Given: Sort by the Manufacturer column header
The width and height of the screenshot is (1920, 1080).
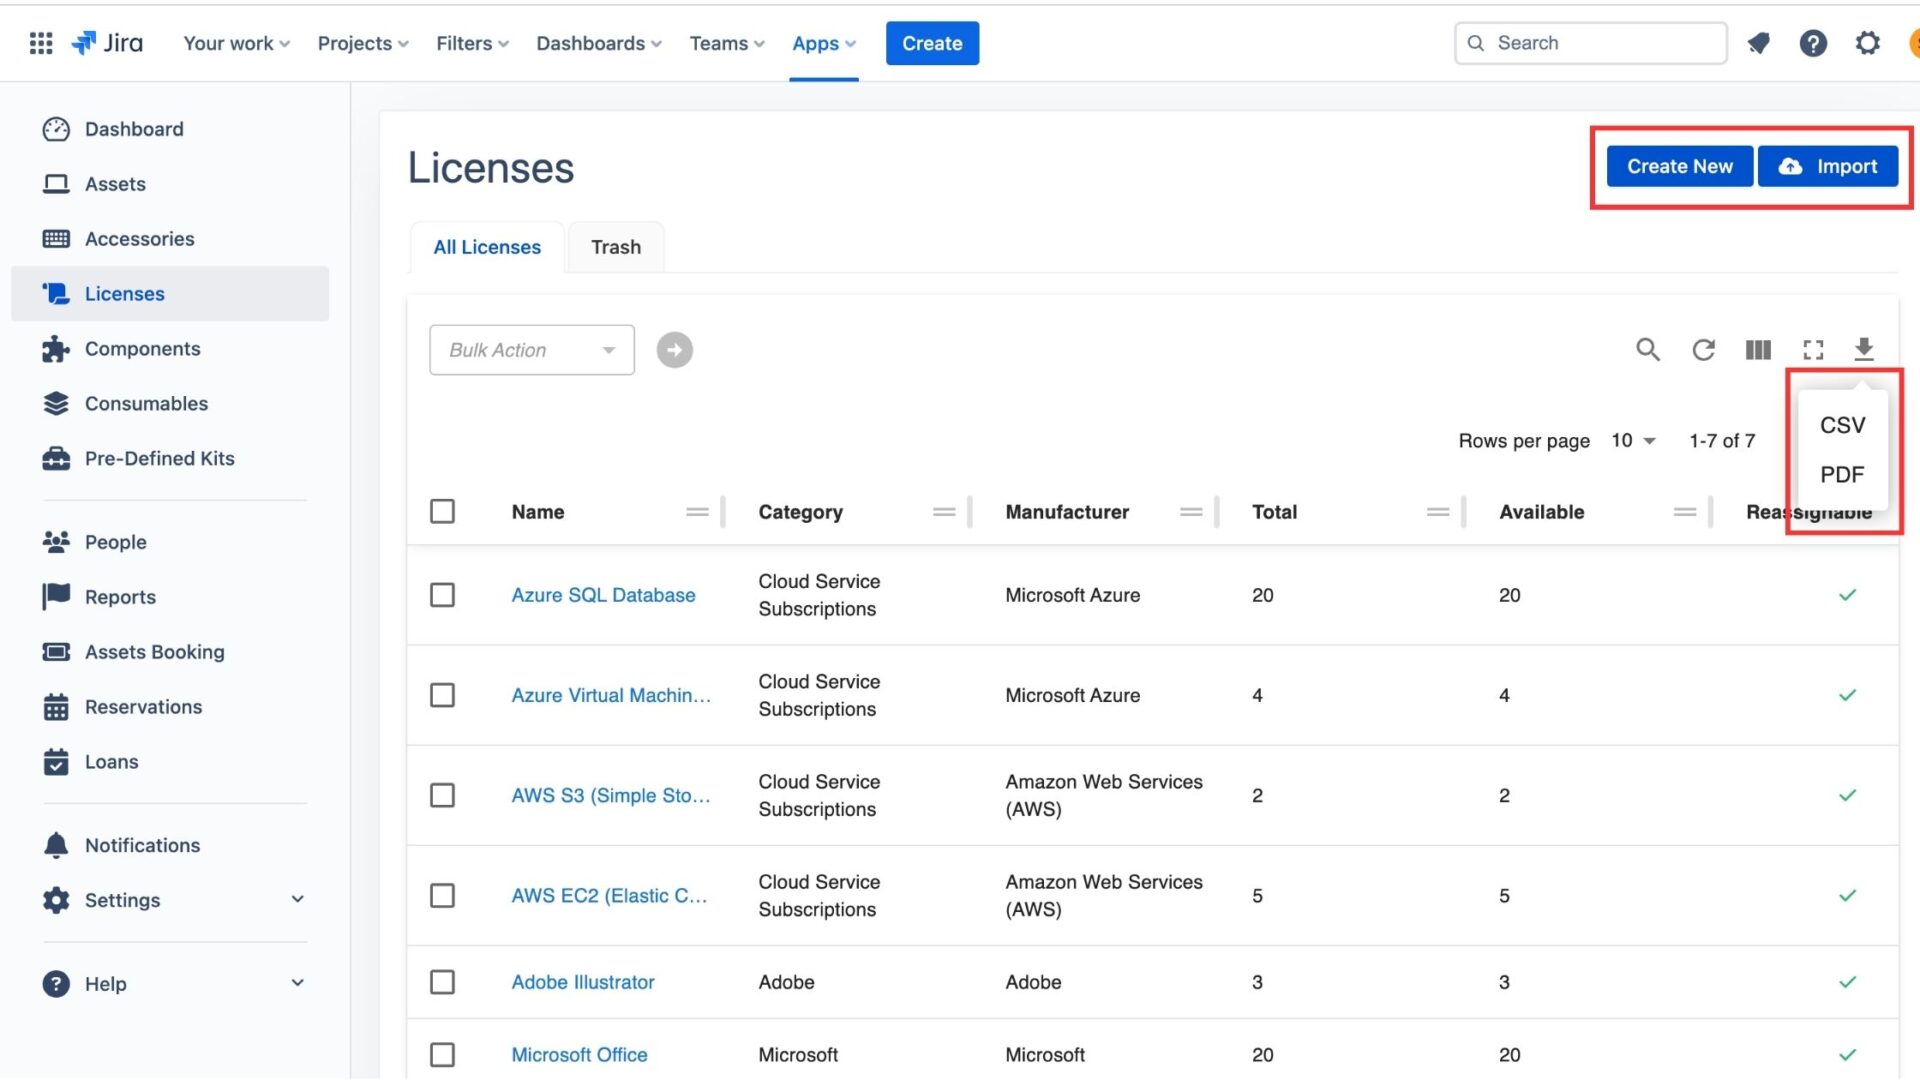Looking at the screenshot, I should (x=1067, y=512).
